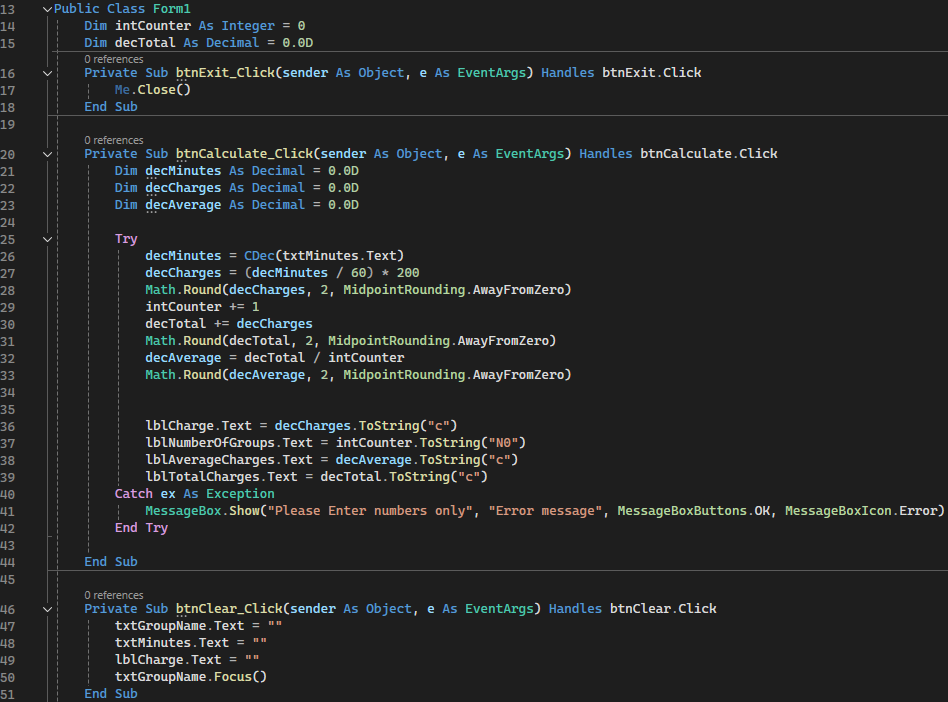Click 'CDec' function call
948x702 pixels.
pyautogui.click(x=259, y=256)
